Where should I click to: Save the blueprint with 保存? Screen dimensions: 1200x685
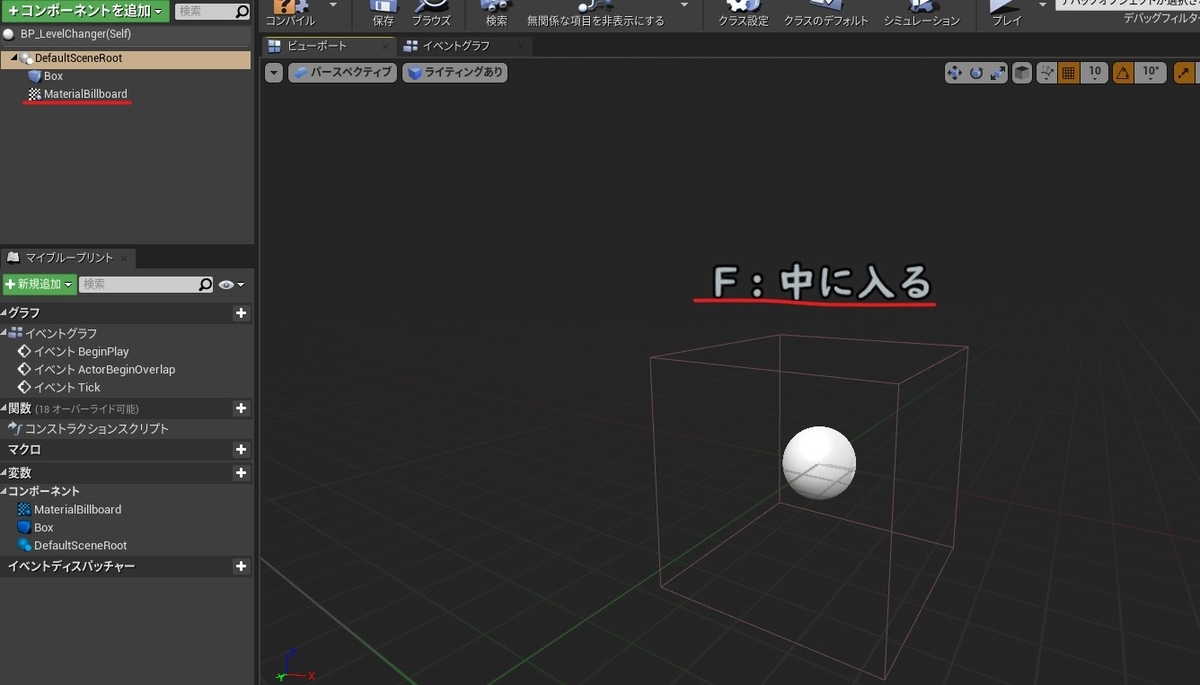coord(383,14)
